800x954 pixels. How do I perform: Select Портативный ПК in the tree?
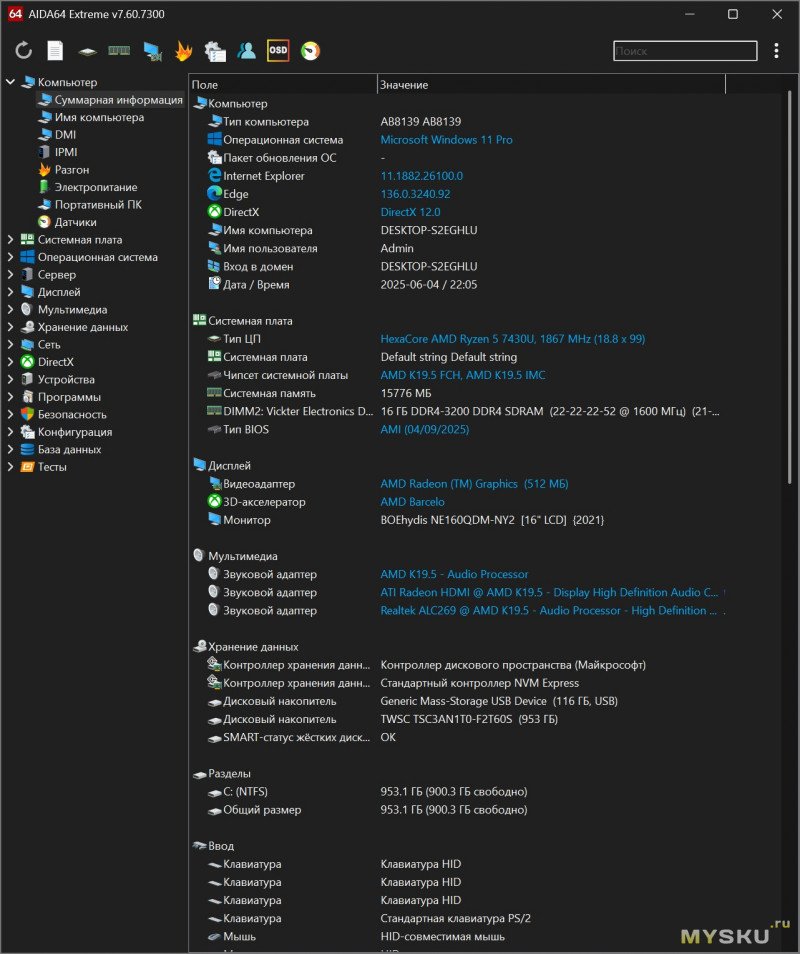click(x=98, y=204)
